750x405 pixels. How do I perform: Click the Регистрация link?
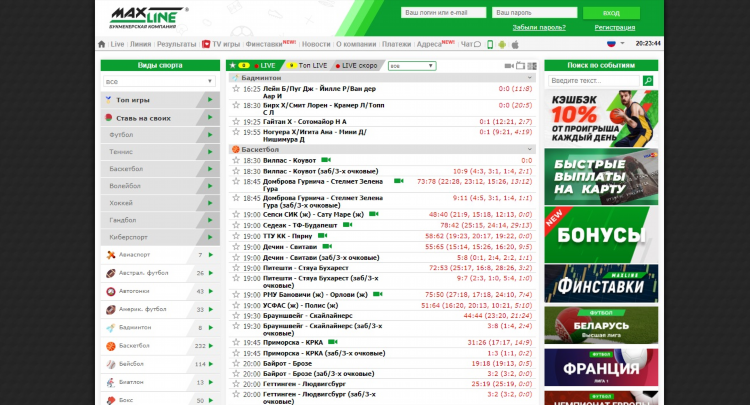[x=615, y=27]
